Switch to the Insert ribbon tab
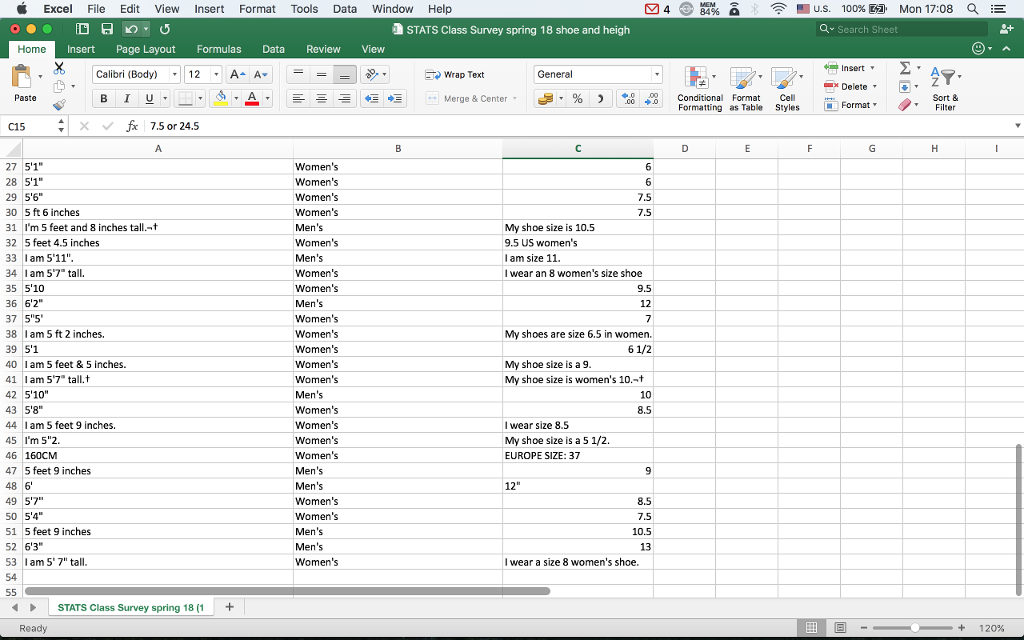 [x=81, y=49]
